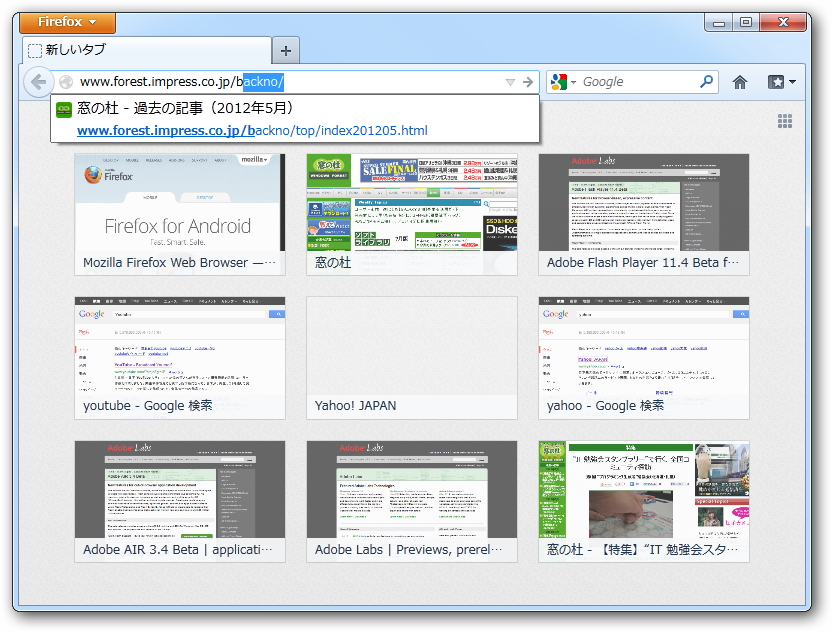
Task: Open the Firefox application menu button
Action: [x=67, y=22]
